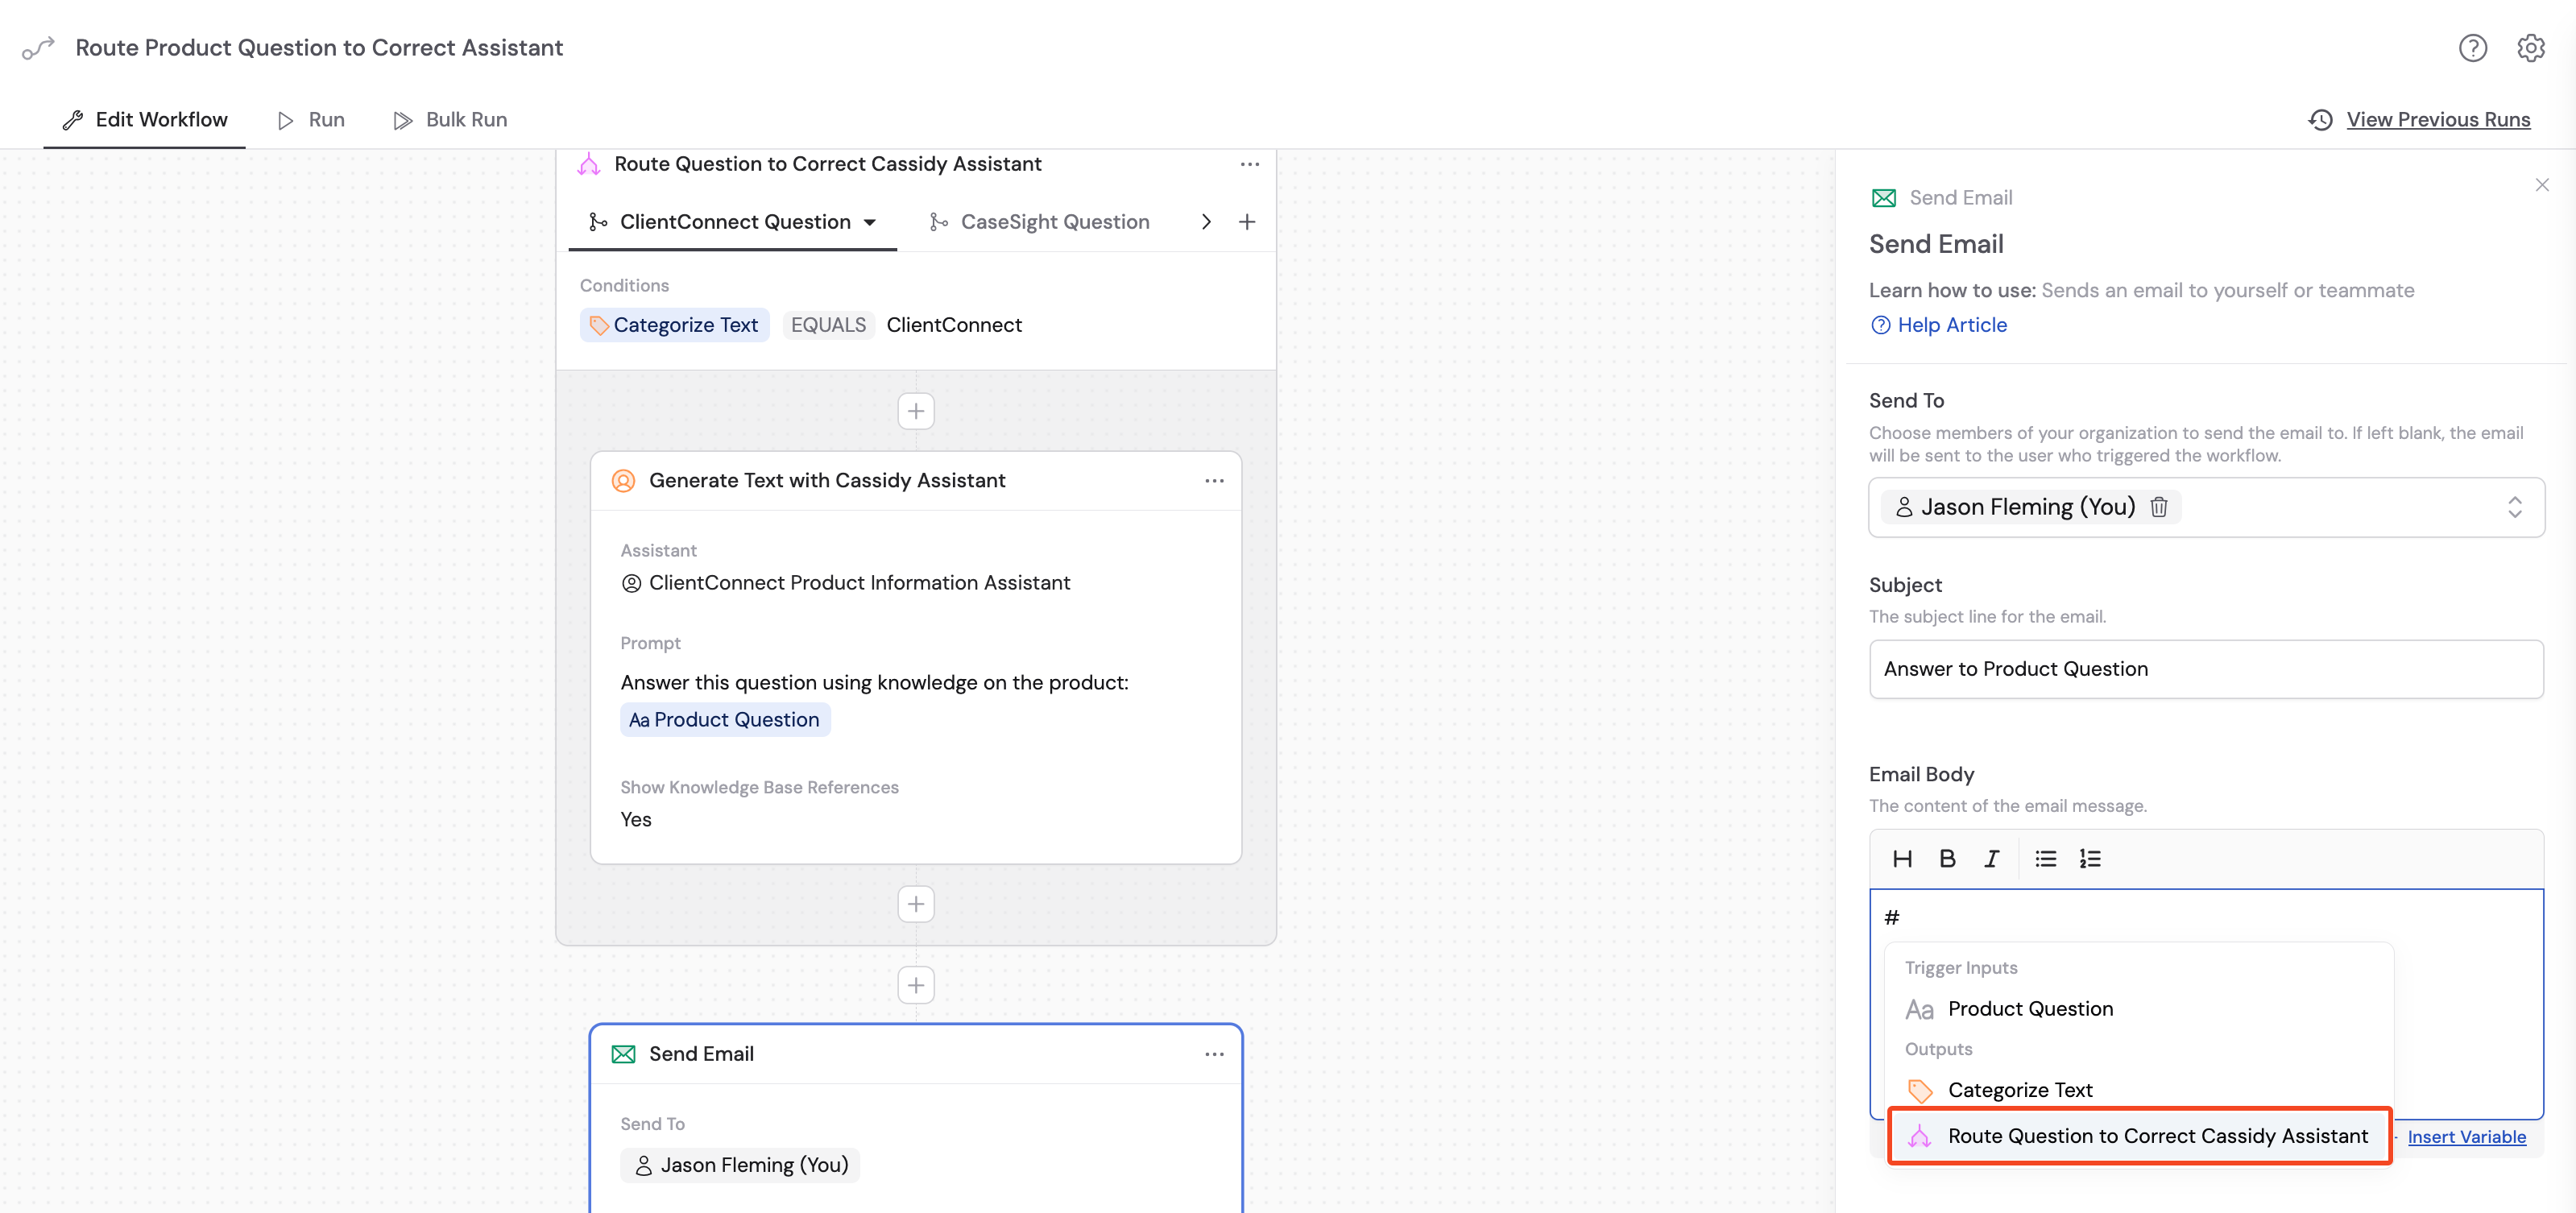Open ClientConnect Question tab dropdown arrow

[x=869, y=222]
